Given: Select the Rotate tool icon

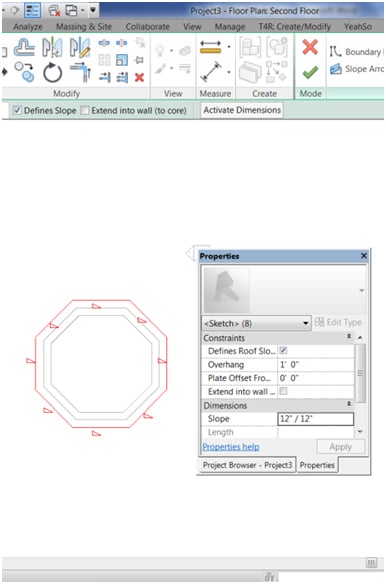Looking at the screenshot, I should pyautogui.click(x=52, y=72).
